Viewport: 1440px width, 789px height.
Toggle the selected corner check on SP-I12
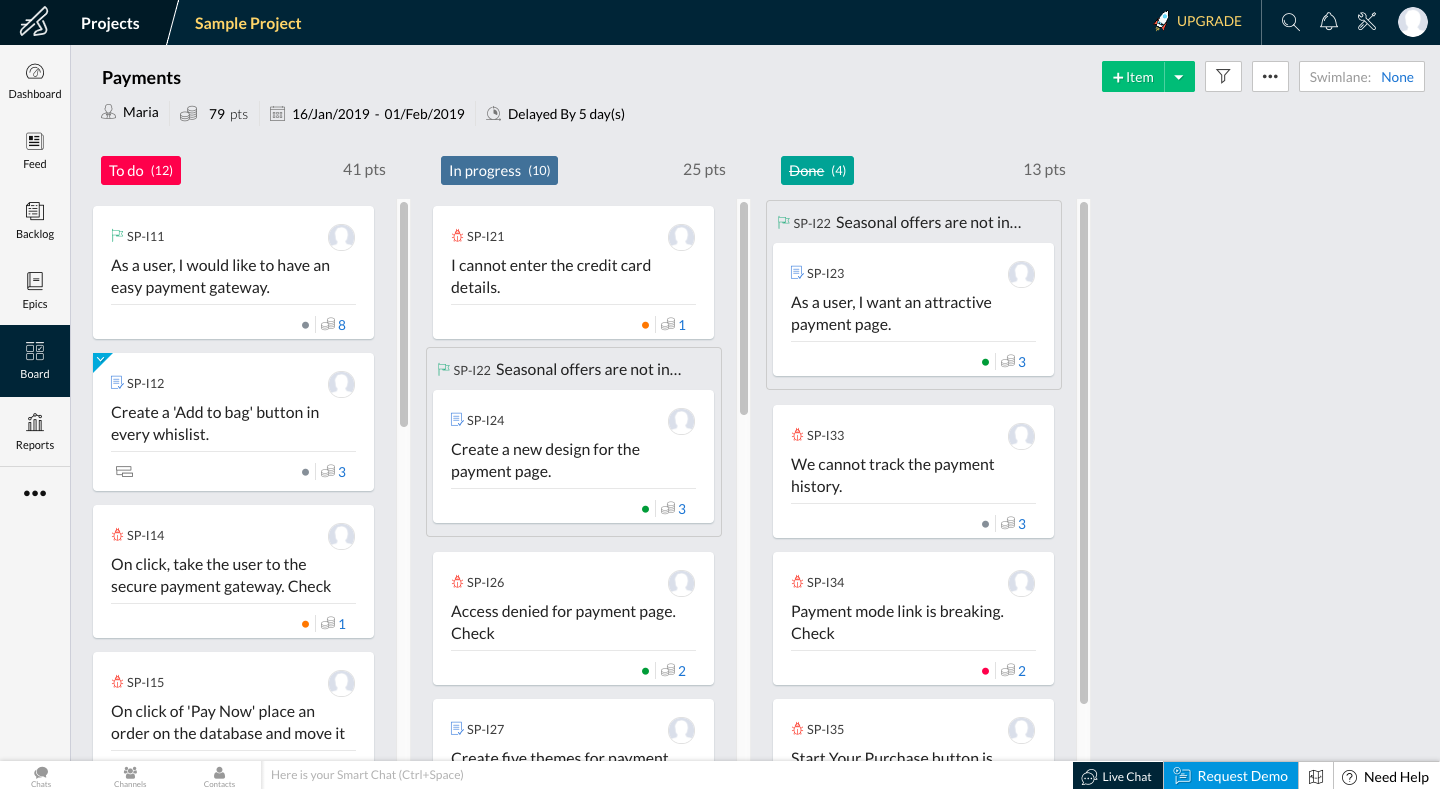tap(100, 360)
